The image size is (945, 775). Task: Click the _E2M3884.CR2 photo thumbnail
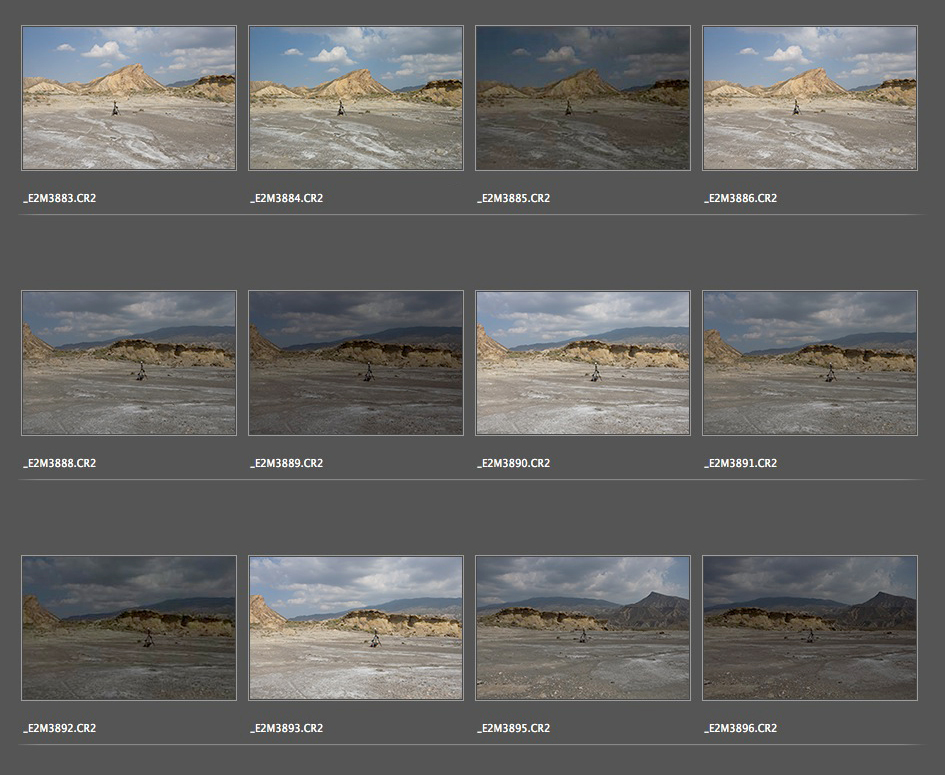point(356,98)
